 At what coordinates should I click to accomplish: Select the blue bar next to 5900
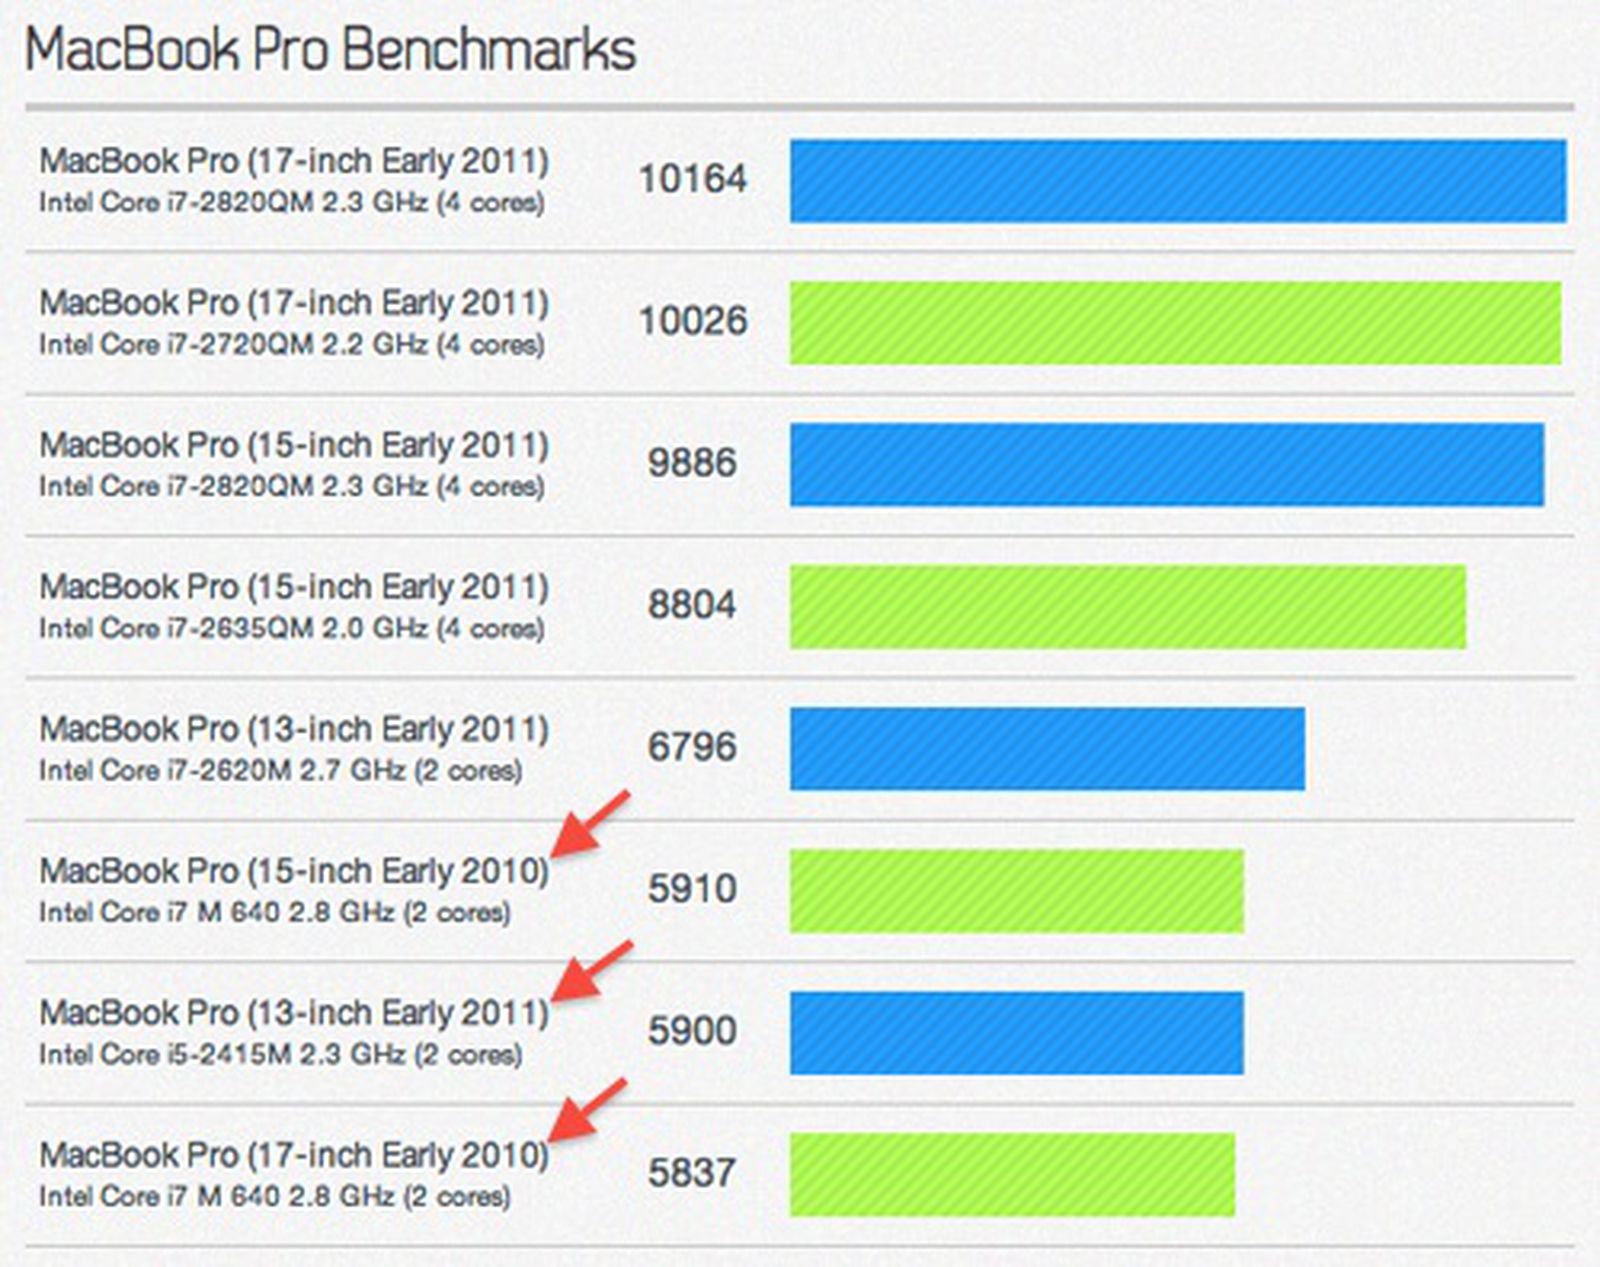tap(1016, 1033)
